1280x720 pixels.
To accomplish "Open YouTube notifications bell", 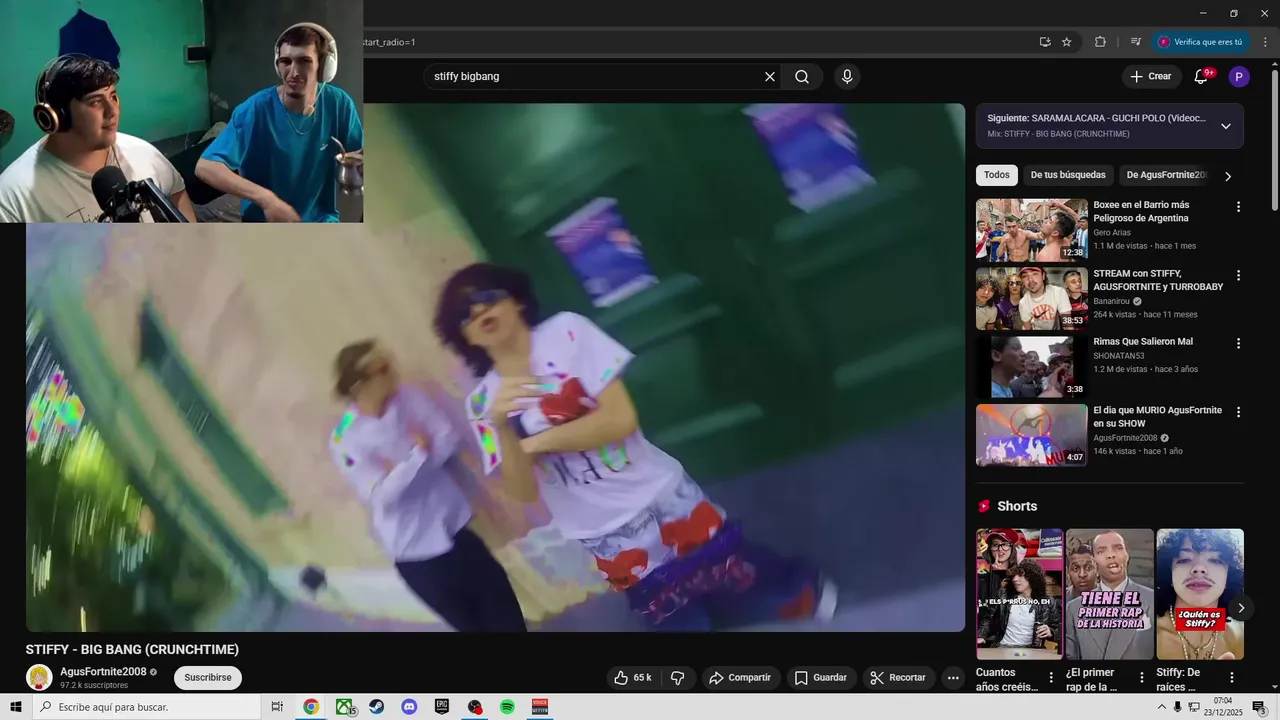I will pos(1201,77).
